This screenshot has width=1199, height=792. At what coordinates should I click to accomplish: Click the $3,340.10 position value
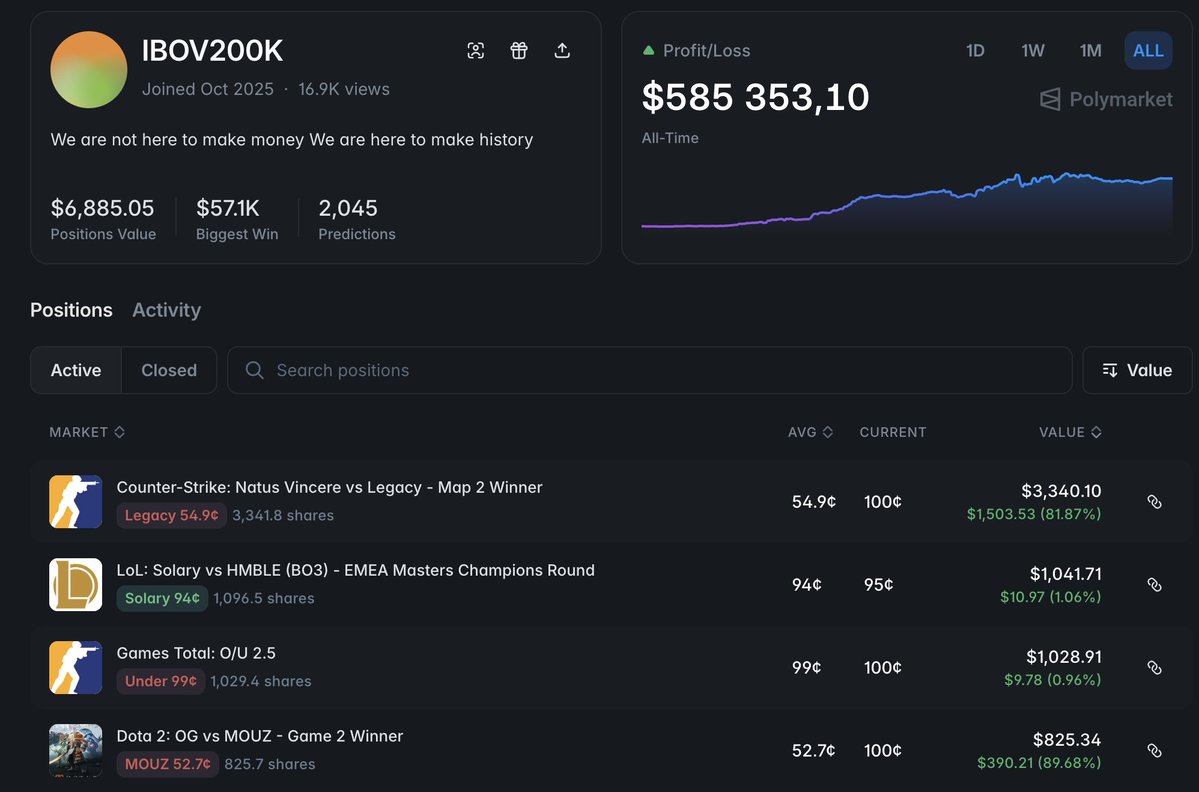coord(1061,491)
